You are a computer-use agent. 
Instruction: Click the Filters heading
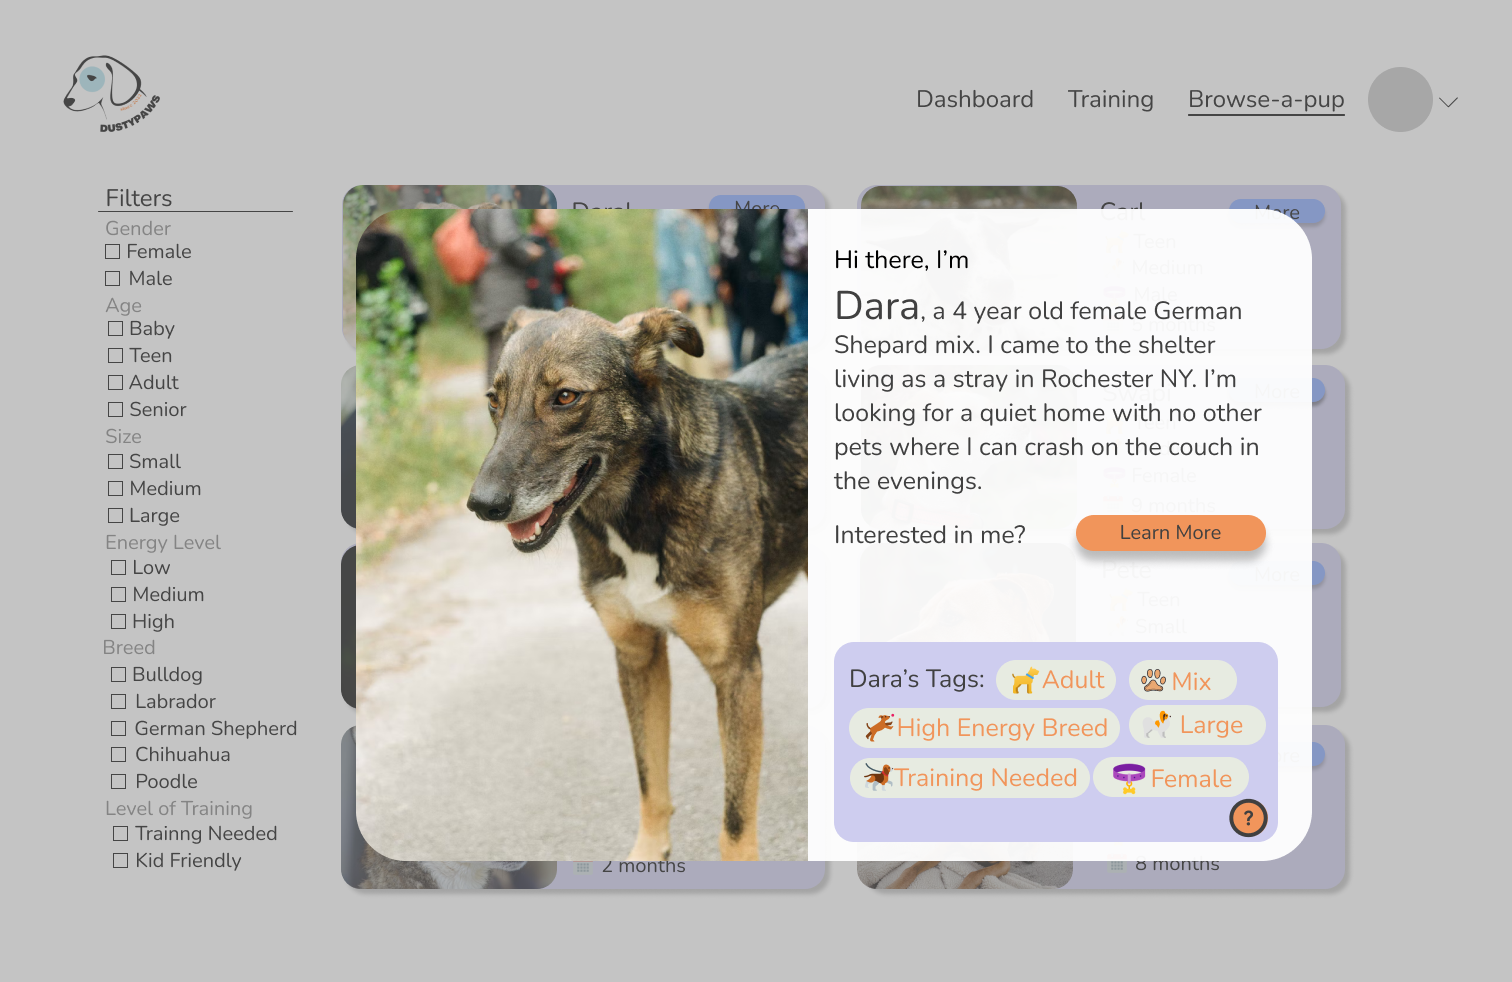pyautogui.click(x=139, y=198)
